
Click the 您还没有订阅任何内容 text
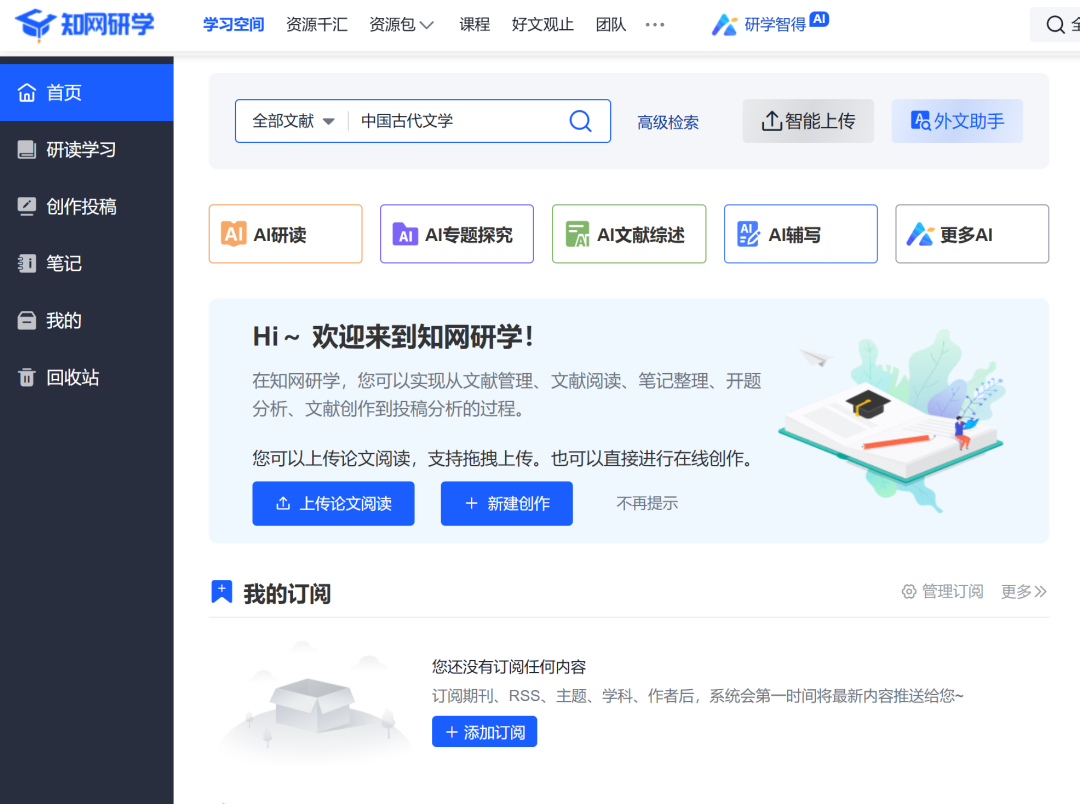(509, 667)
